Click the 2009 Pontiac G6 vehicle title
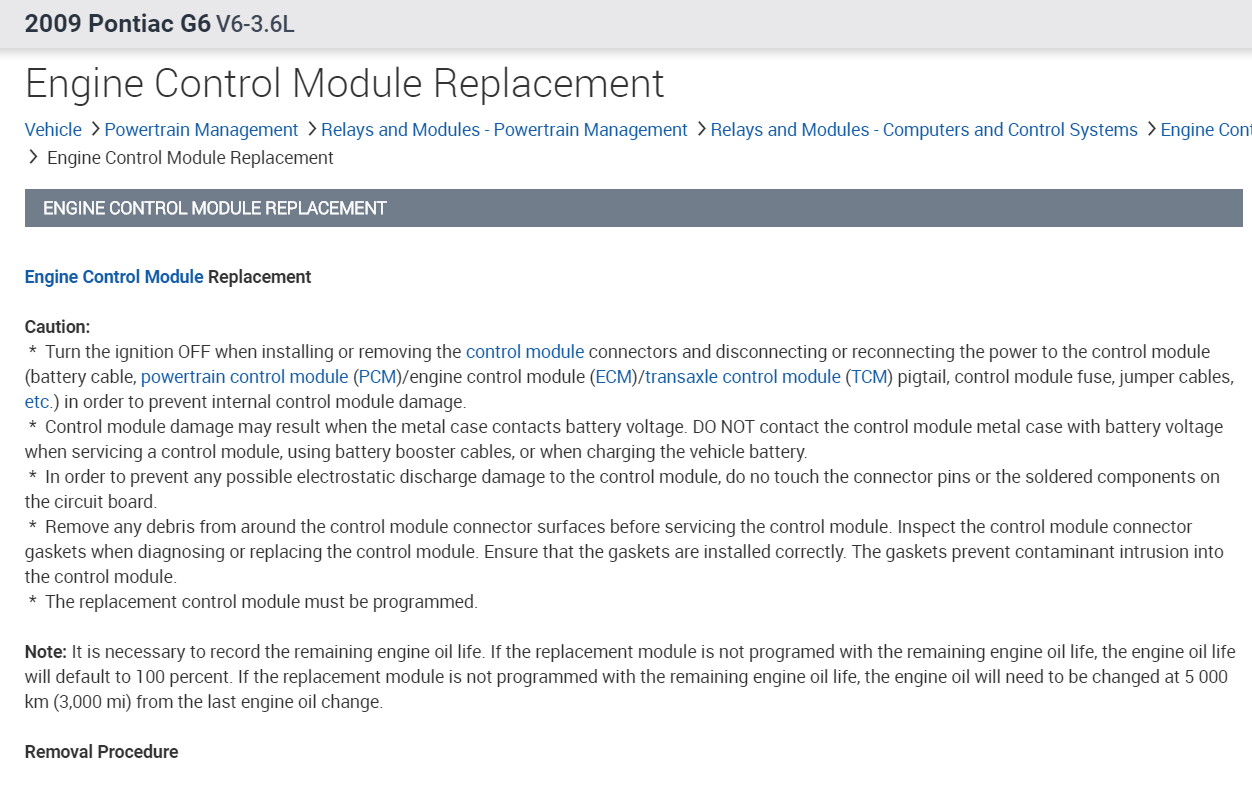 click(118, 24)
